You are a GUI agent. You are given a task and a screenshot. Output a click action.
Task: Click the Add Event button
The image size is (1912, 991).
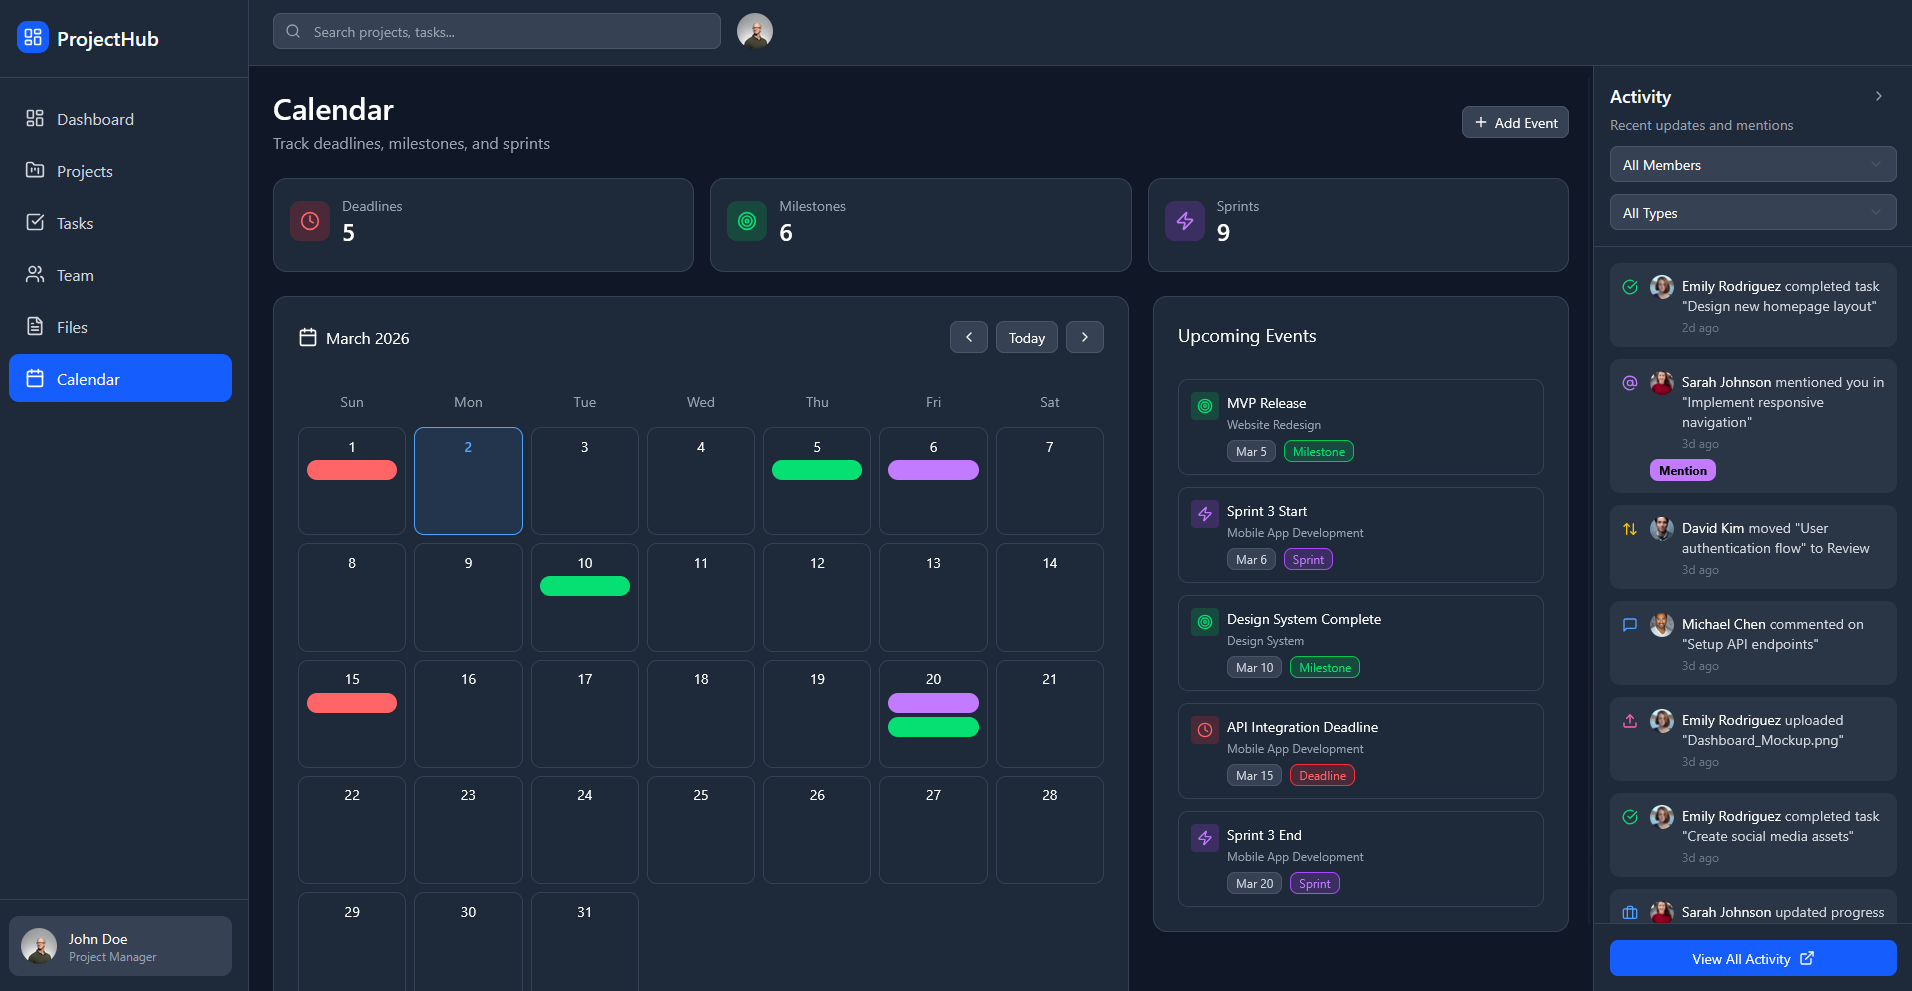[1515, 123]
